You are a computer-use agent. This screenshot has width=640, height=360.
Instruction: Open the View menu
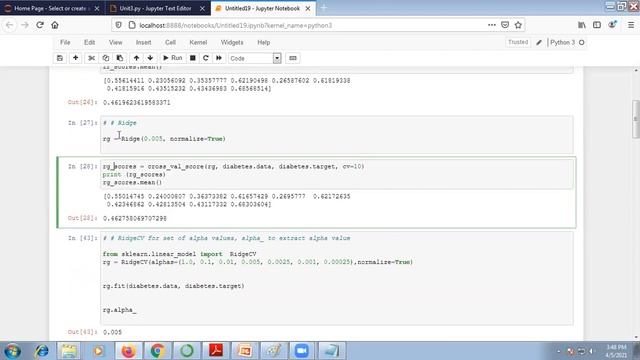pos(116,42)
